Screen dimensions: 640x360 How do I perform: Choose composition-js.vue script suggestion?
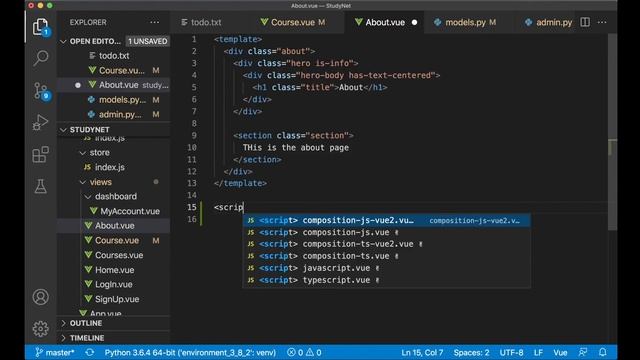(387, 232)
